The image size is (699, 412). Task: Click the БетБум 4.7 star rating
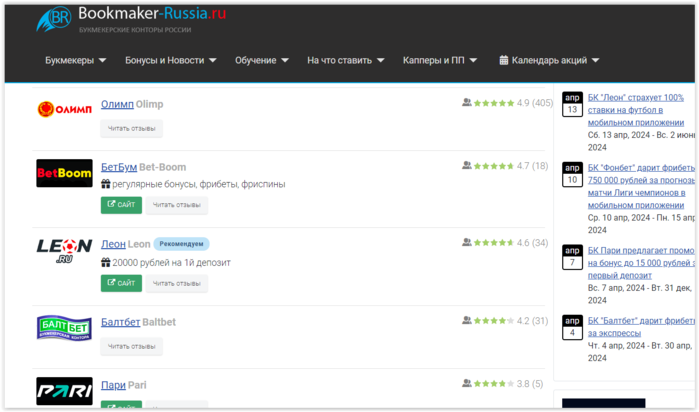coord(494,166)
